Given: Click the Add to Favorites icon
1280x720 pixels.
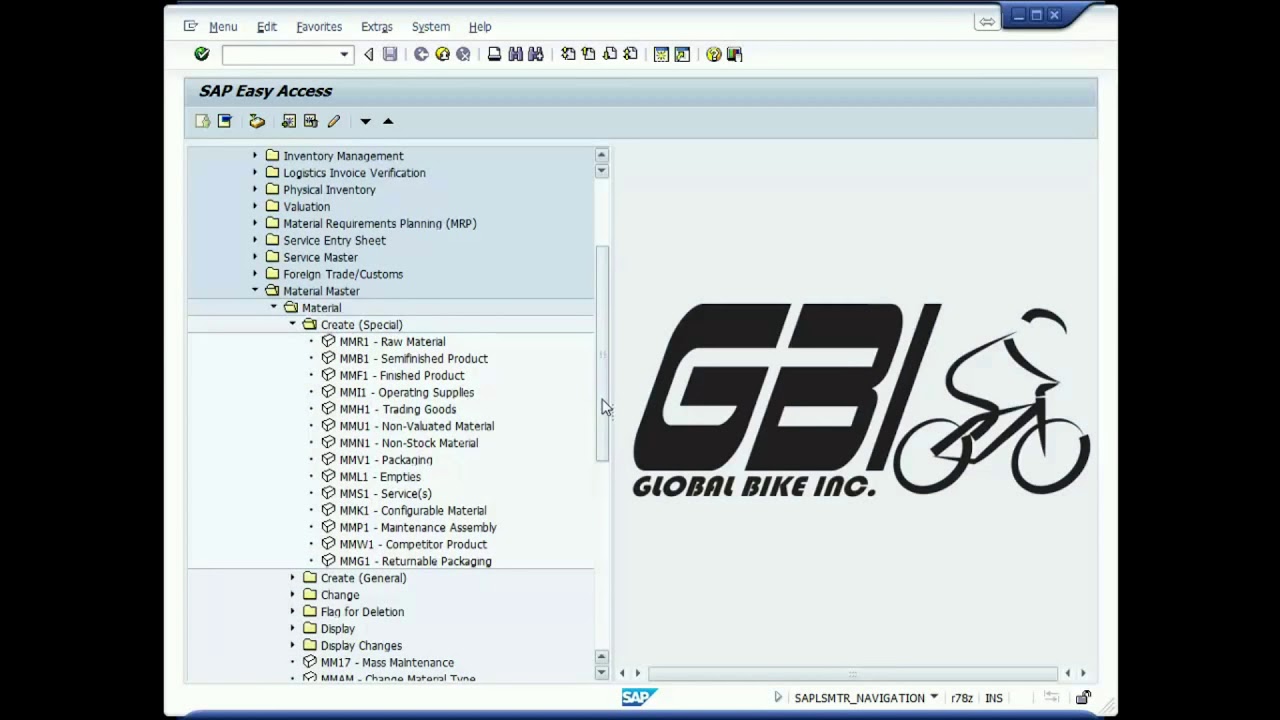Looking at the screenshot, I should point(289,121).
